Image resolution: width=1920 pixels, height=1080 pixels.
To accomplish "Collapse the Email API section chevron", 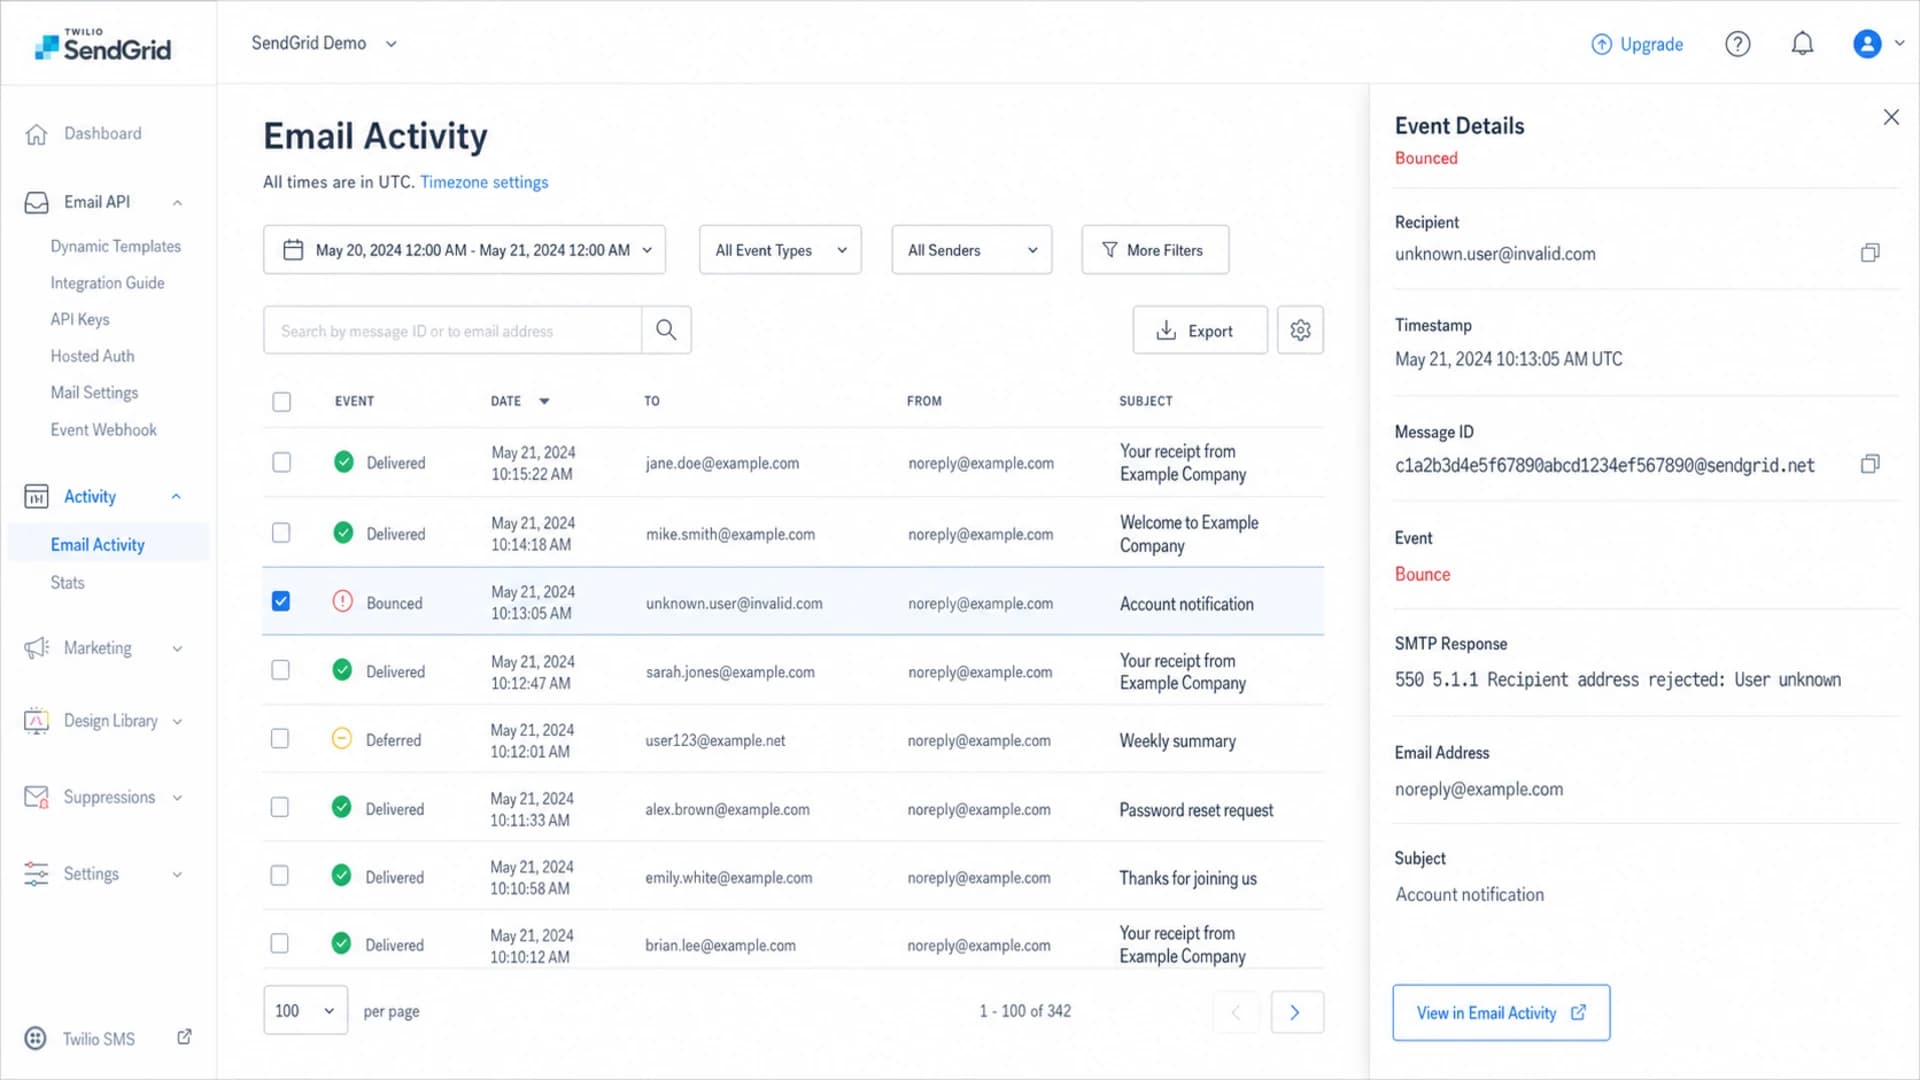I will pyautogui.click(x=177, y=203).
